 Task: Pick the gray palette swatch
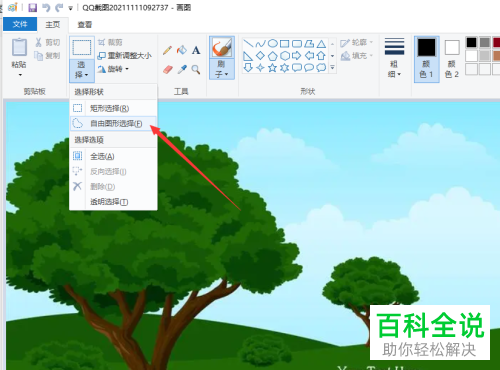click(485, 42)
